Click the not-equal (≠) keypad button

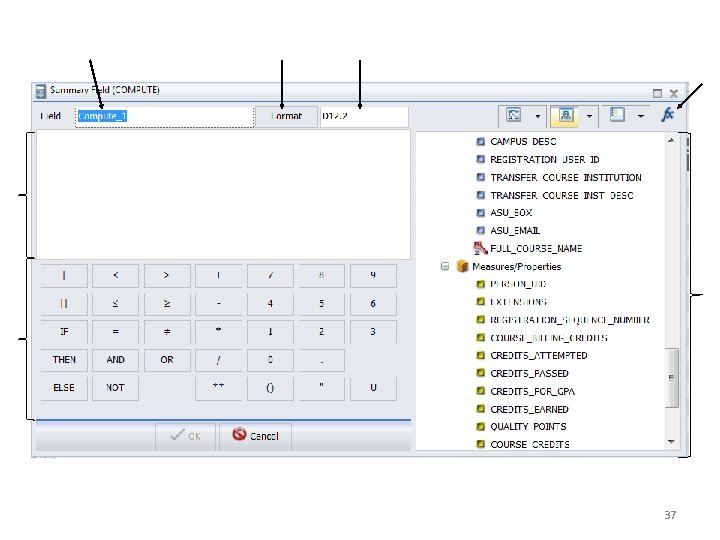coord(167,332)
